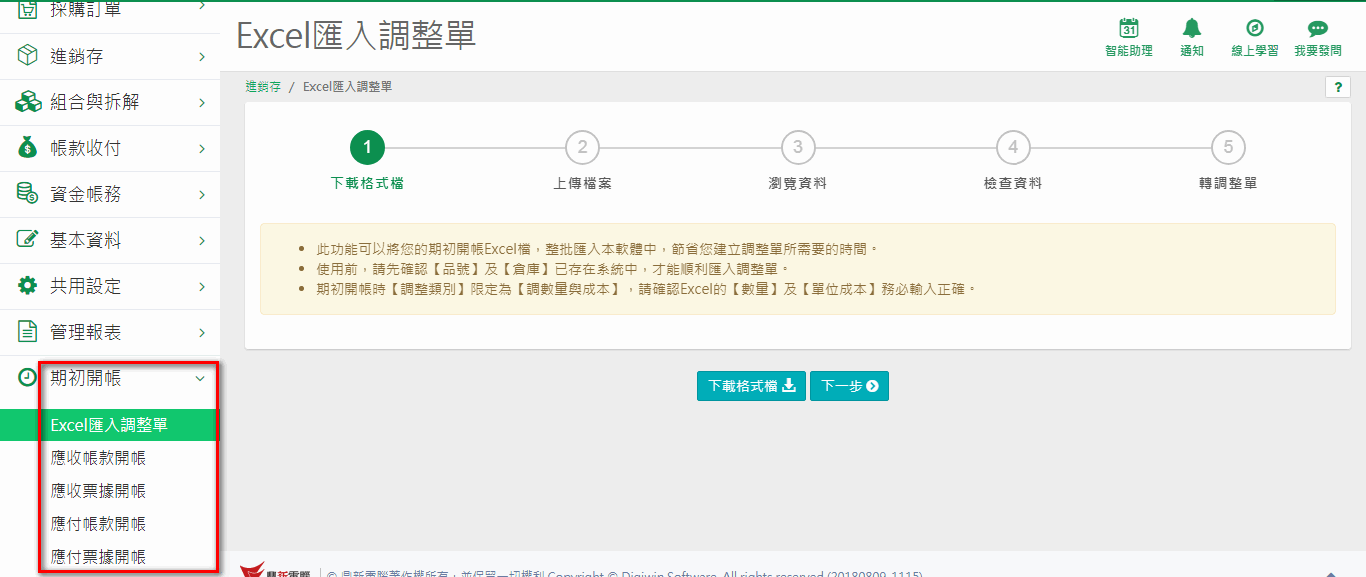The image size is (1366, 577).
Task: Click the 上傳檔案 step label
Action: click(582, 184)
